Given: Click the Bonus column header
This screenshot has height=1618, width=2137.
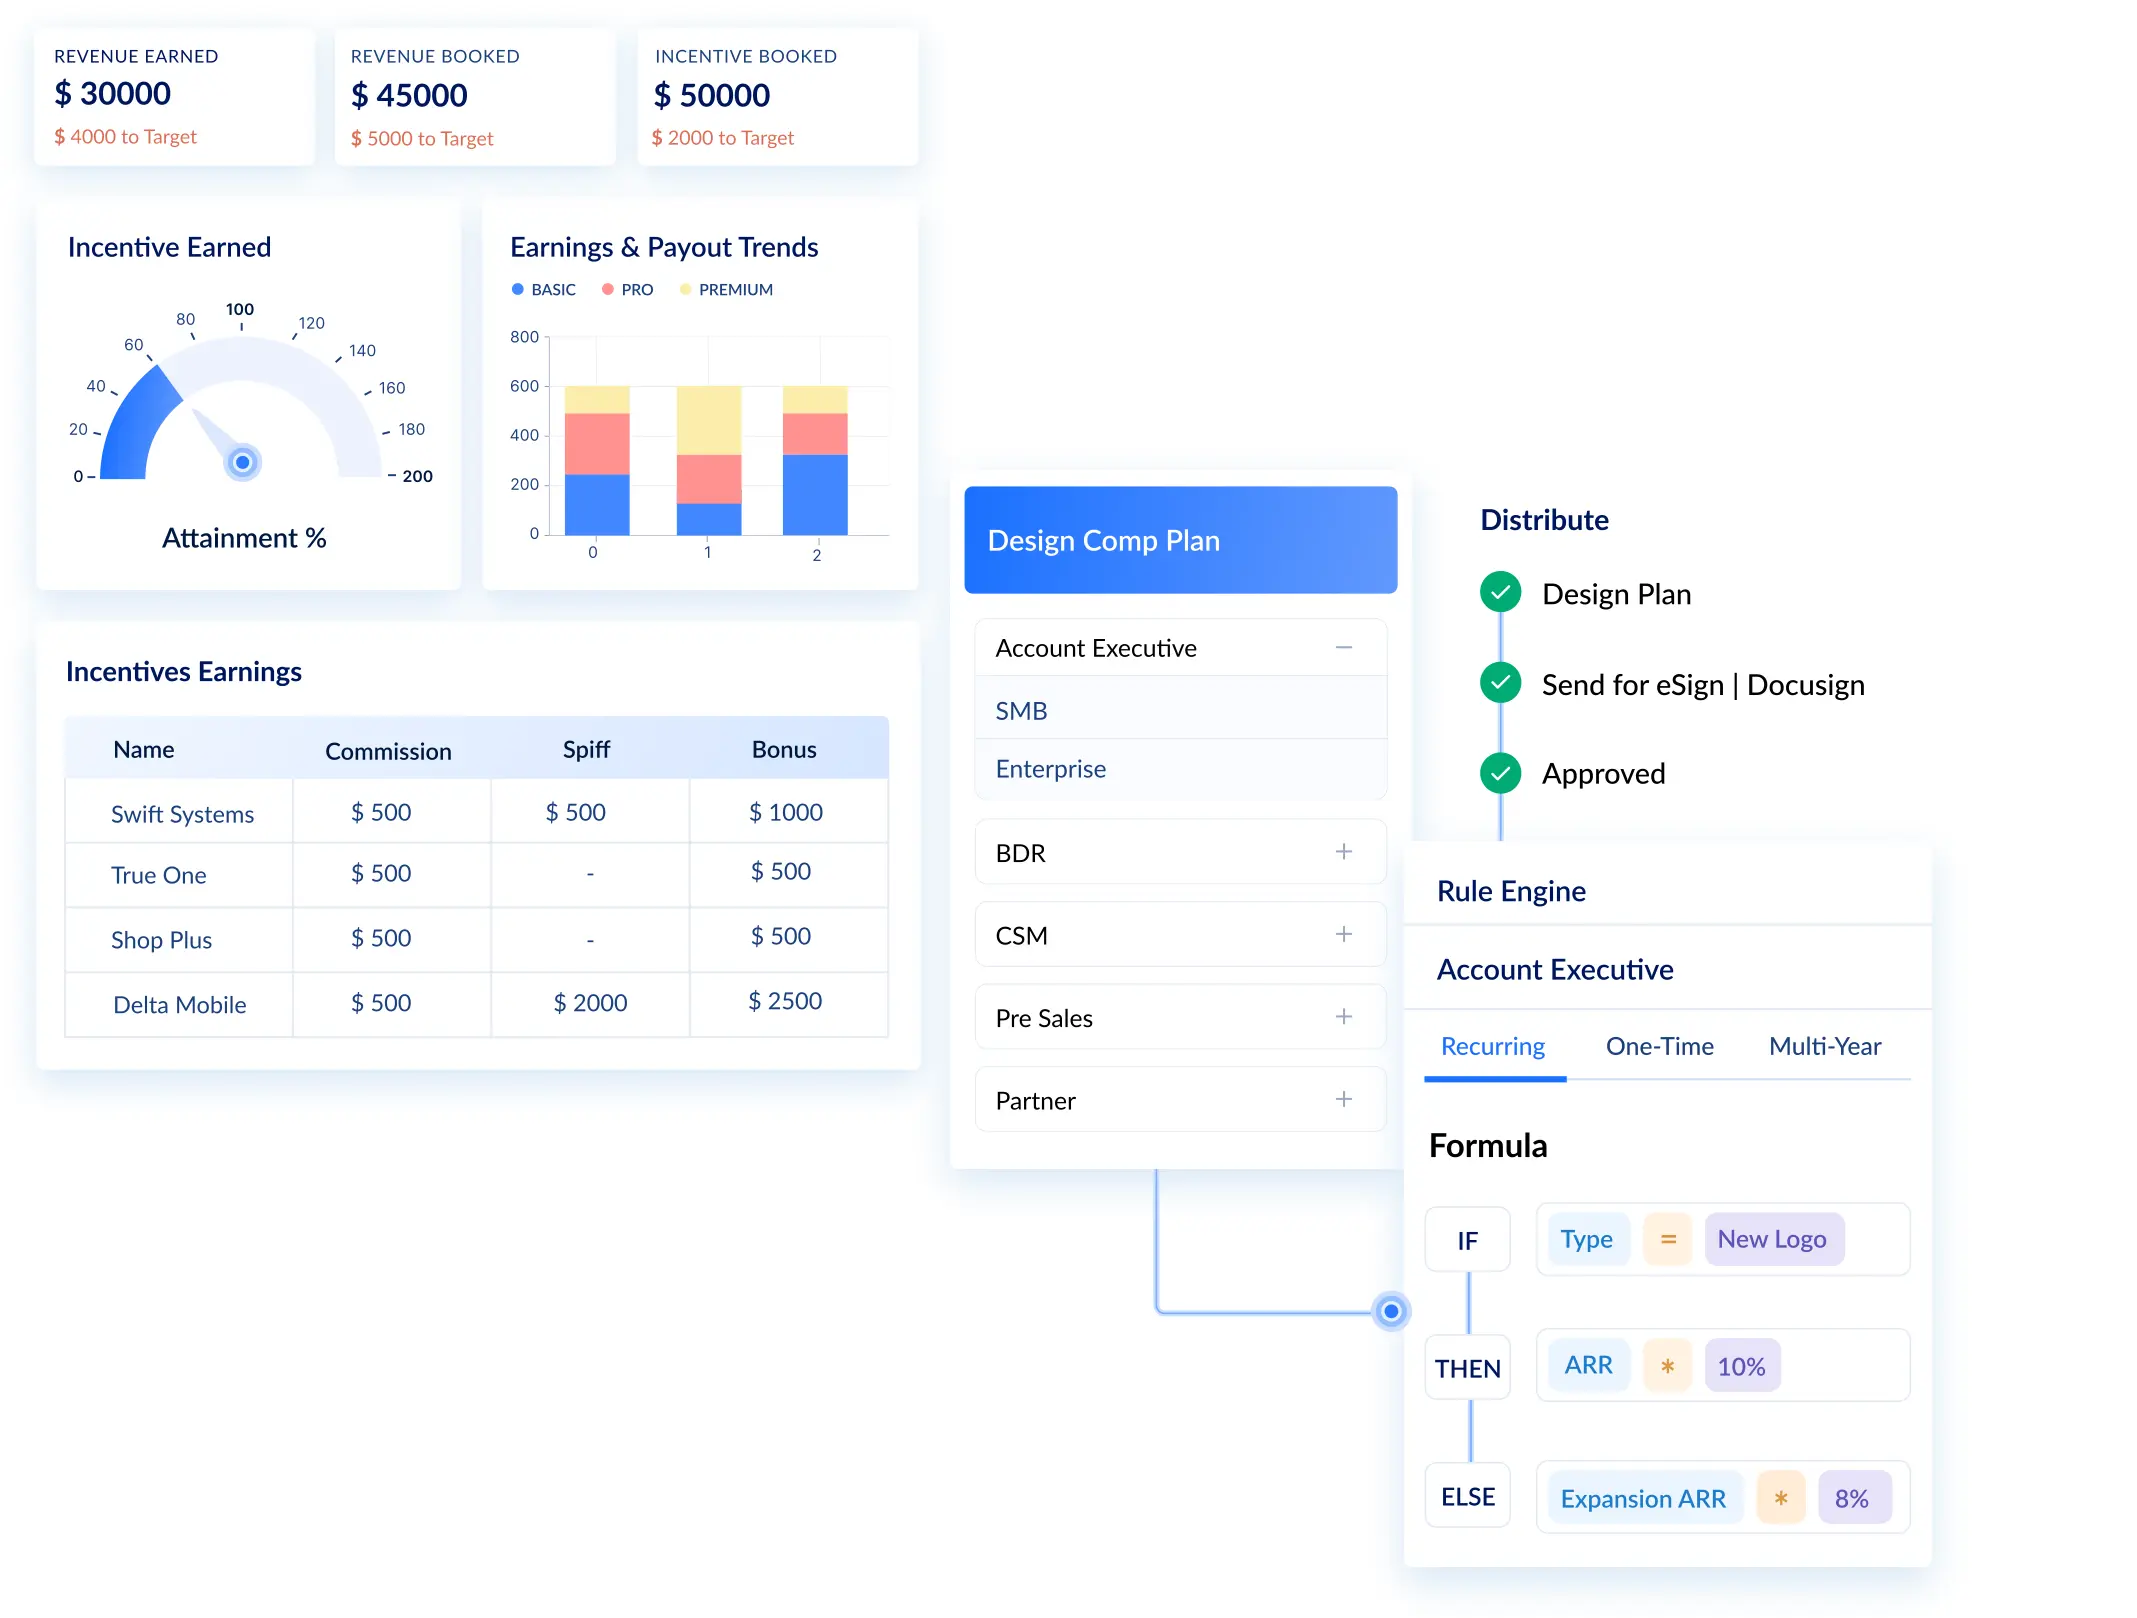Looking at the screenshot, I should [x=784, y=749].
